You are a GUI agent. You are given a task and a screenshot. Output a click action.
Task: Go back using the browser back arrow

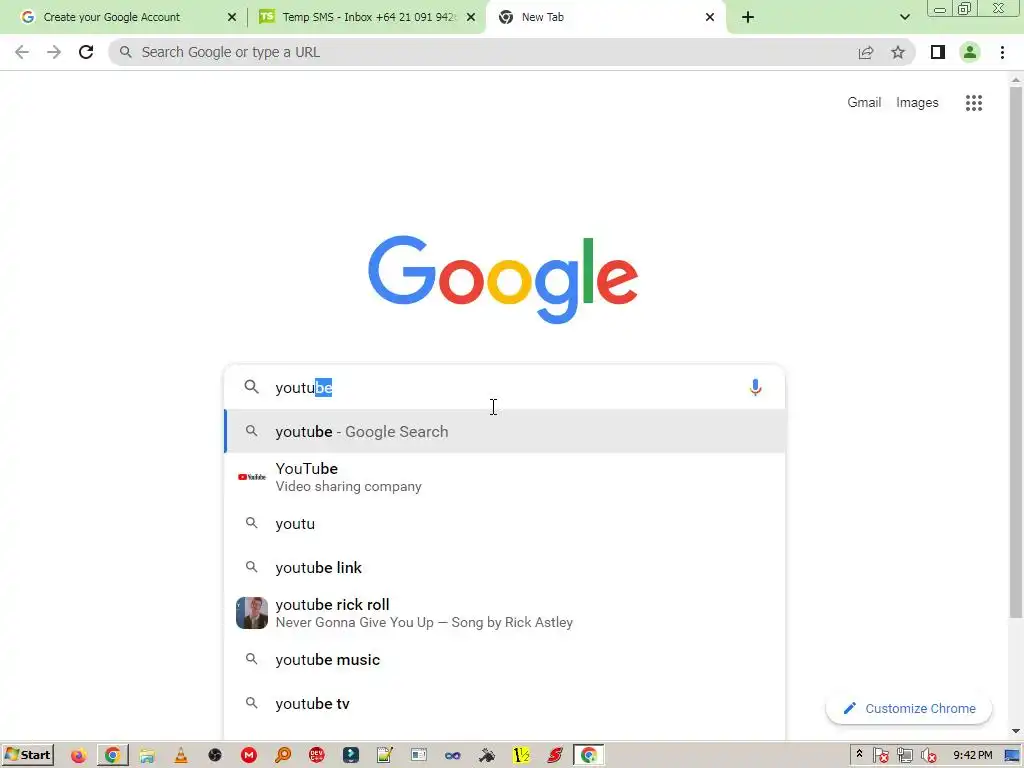pos(22,52)
